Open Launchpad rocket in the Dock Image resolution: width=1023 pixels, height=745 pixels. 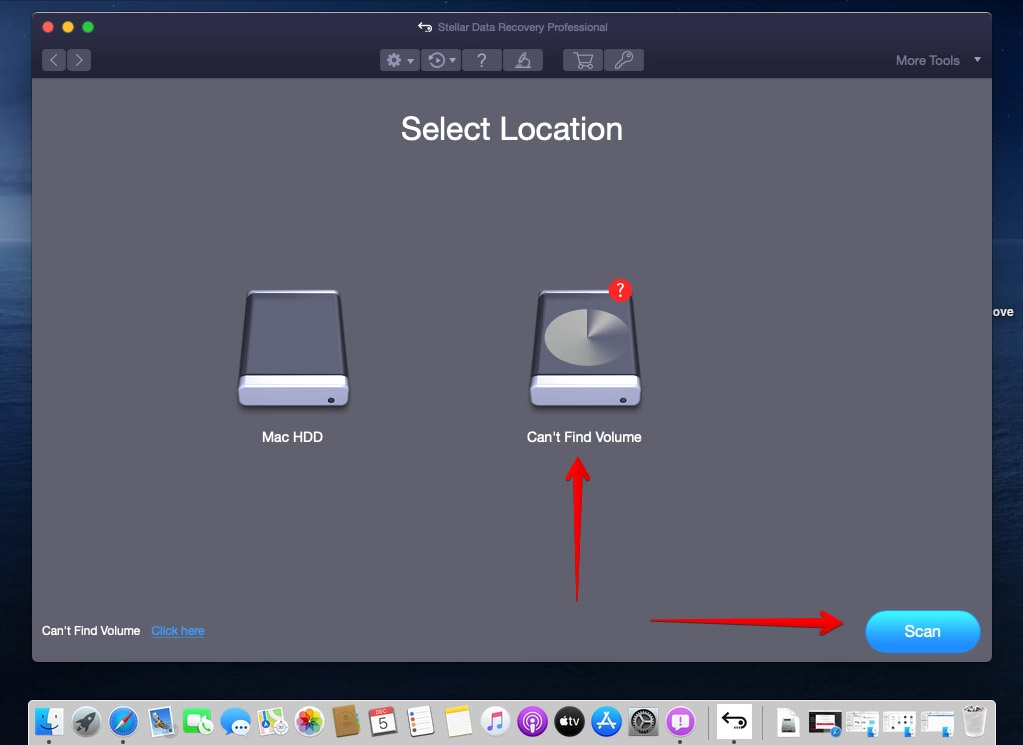[86, 722]
